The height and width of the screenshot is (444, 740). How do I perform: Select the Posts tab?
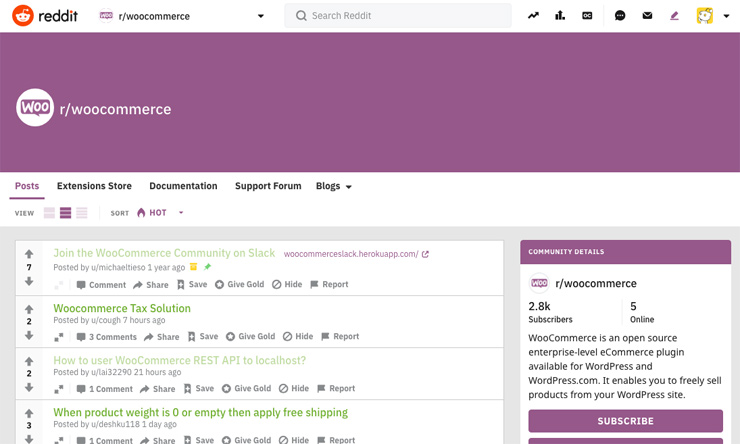click(x=27, y=186)
